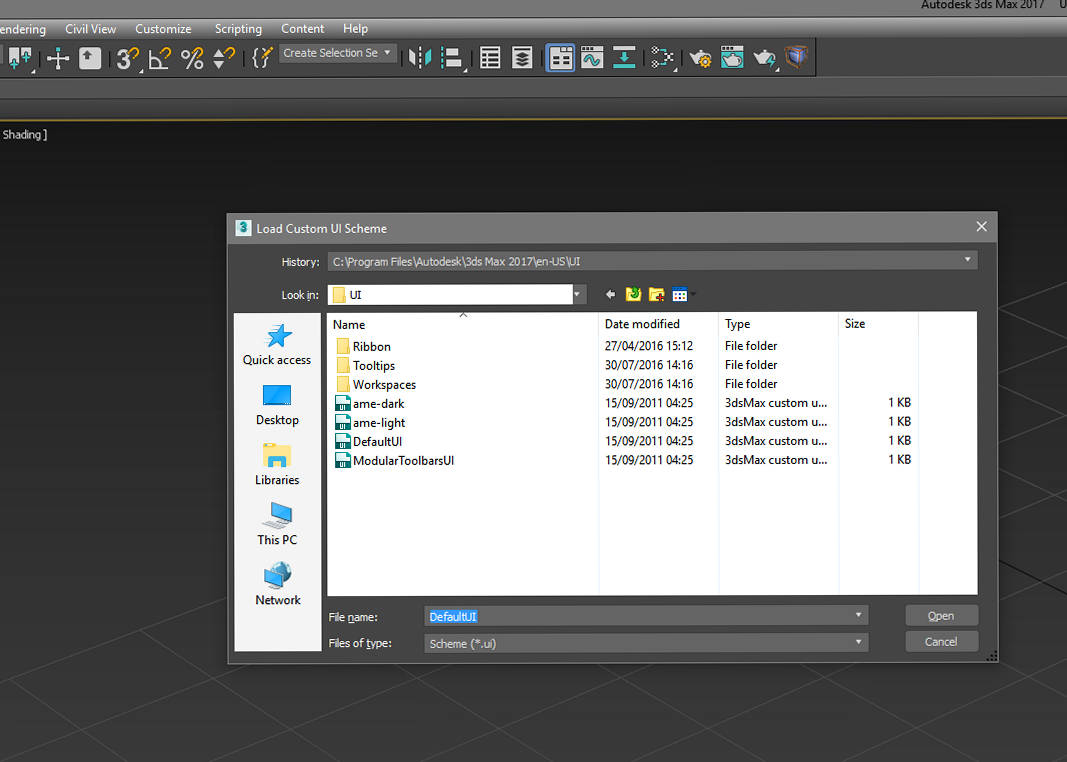Click the Mirror tool icon
1067x762 pixels.
pos(420,58)
